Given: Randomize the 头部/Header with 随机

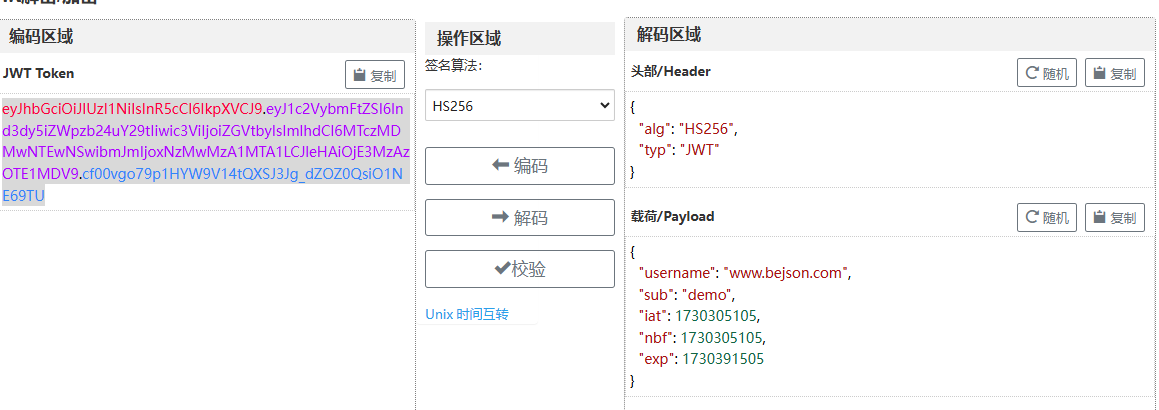Looking at the screenshot, I should (1047, 73).
